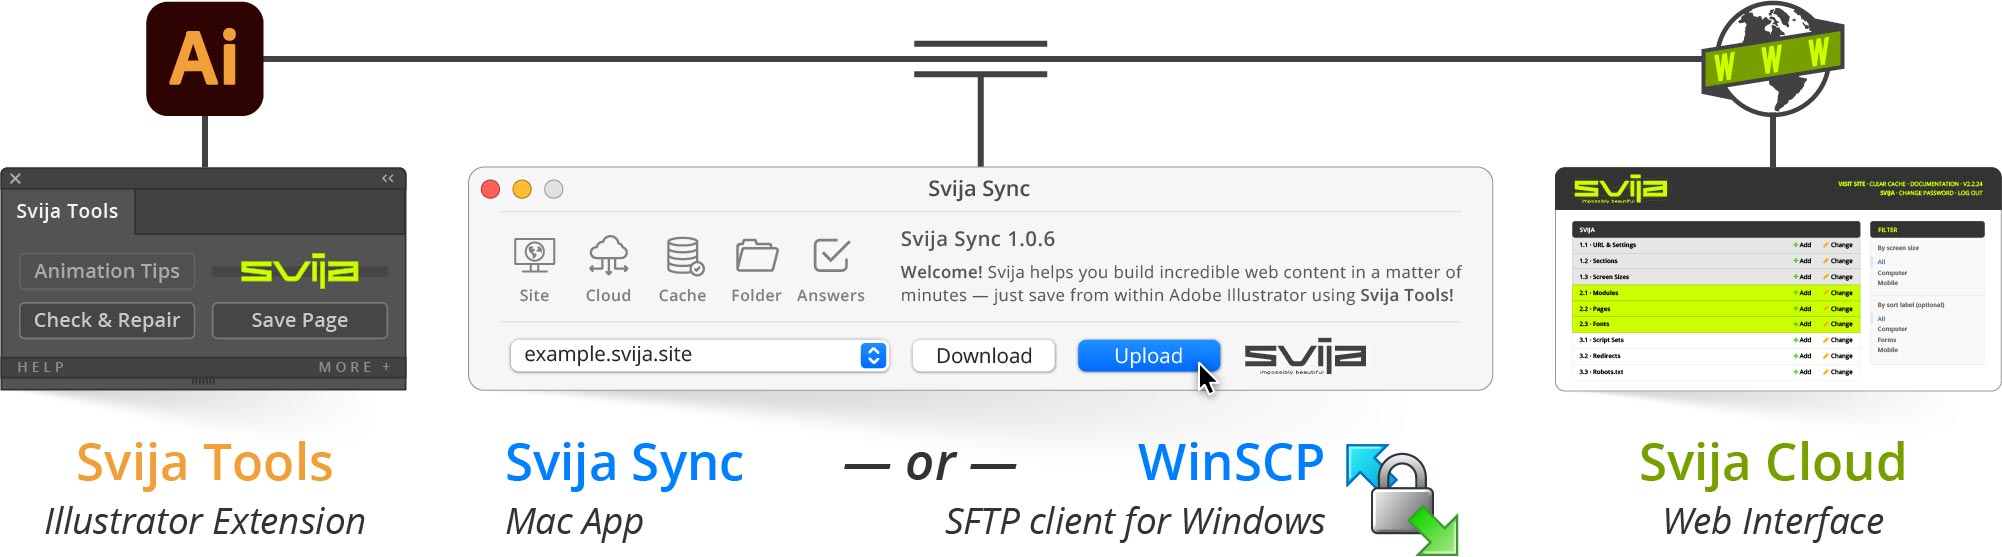The image size is (2002, 557).
Task: Click the Check & Repair button
Action: click(x=107, y=320)
